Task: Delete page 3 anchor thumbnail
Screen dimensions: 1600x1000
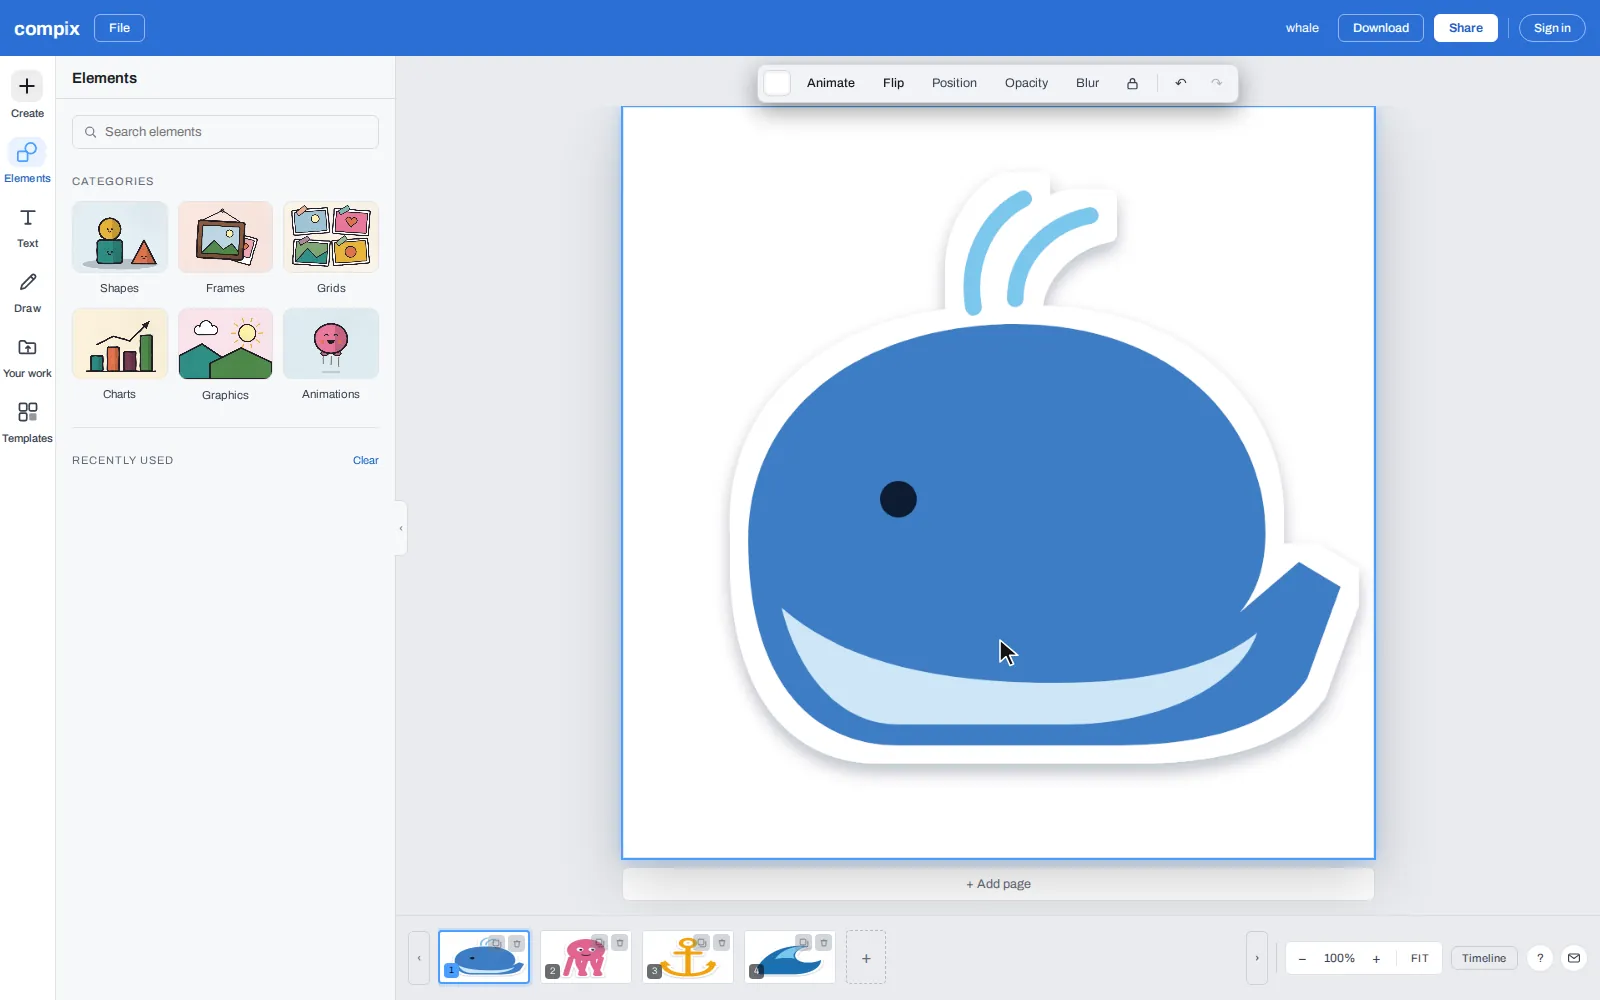Action: click(x=722, y=943)
